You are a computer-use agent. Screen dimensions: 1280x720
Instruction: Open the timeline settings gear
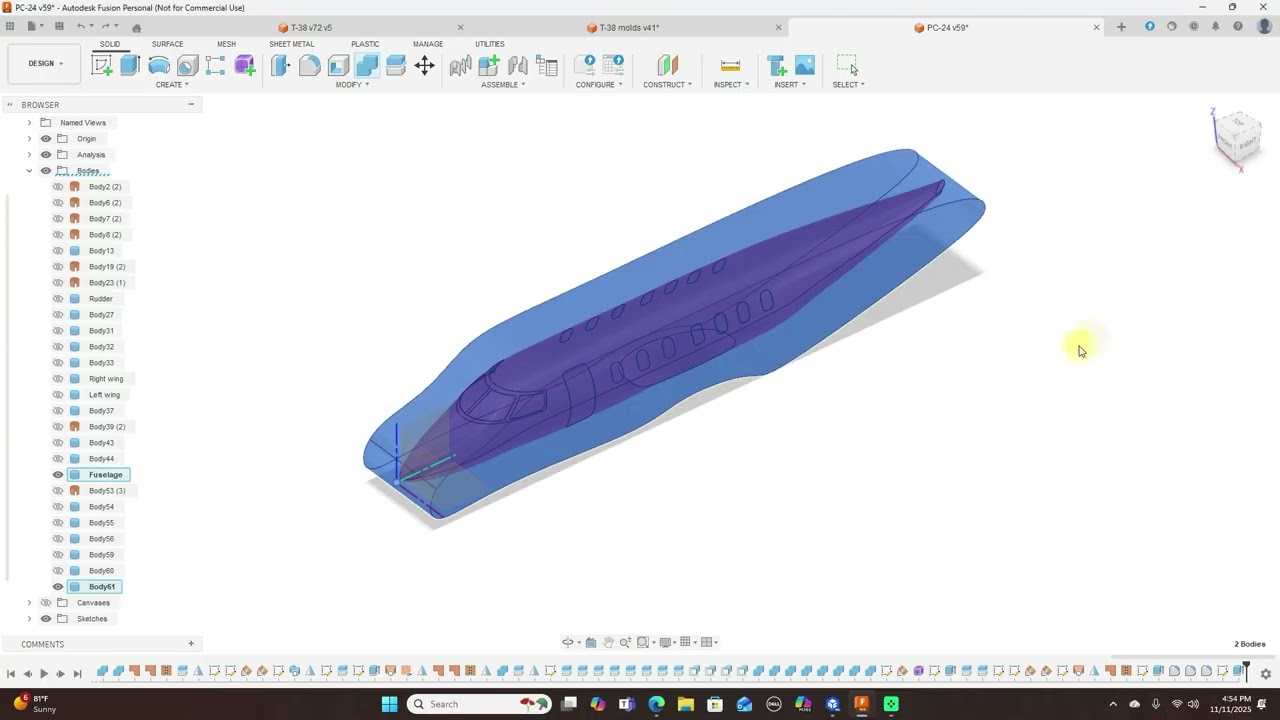tap(1265, 674)
